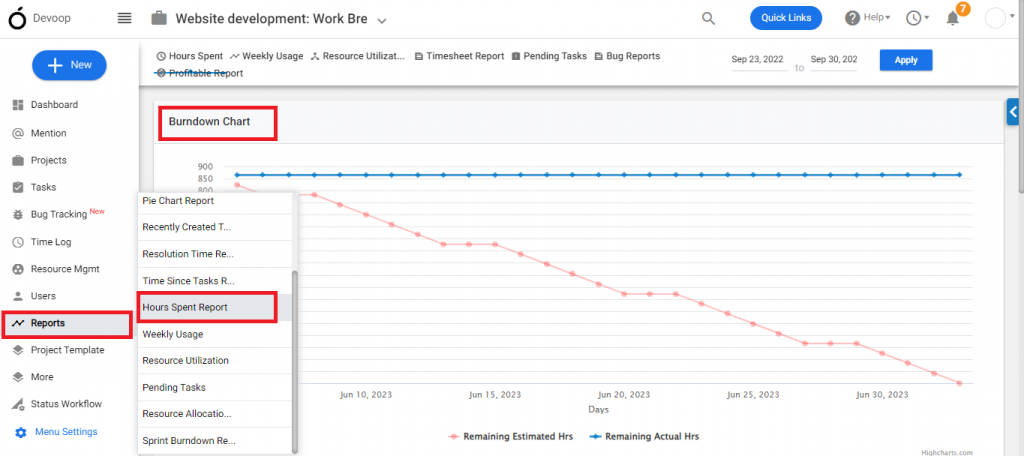Click the Sep 23, 2022 start date field

point(759,60)
